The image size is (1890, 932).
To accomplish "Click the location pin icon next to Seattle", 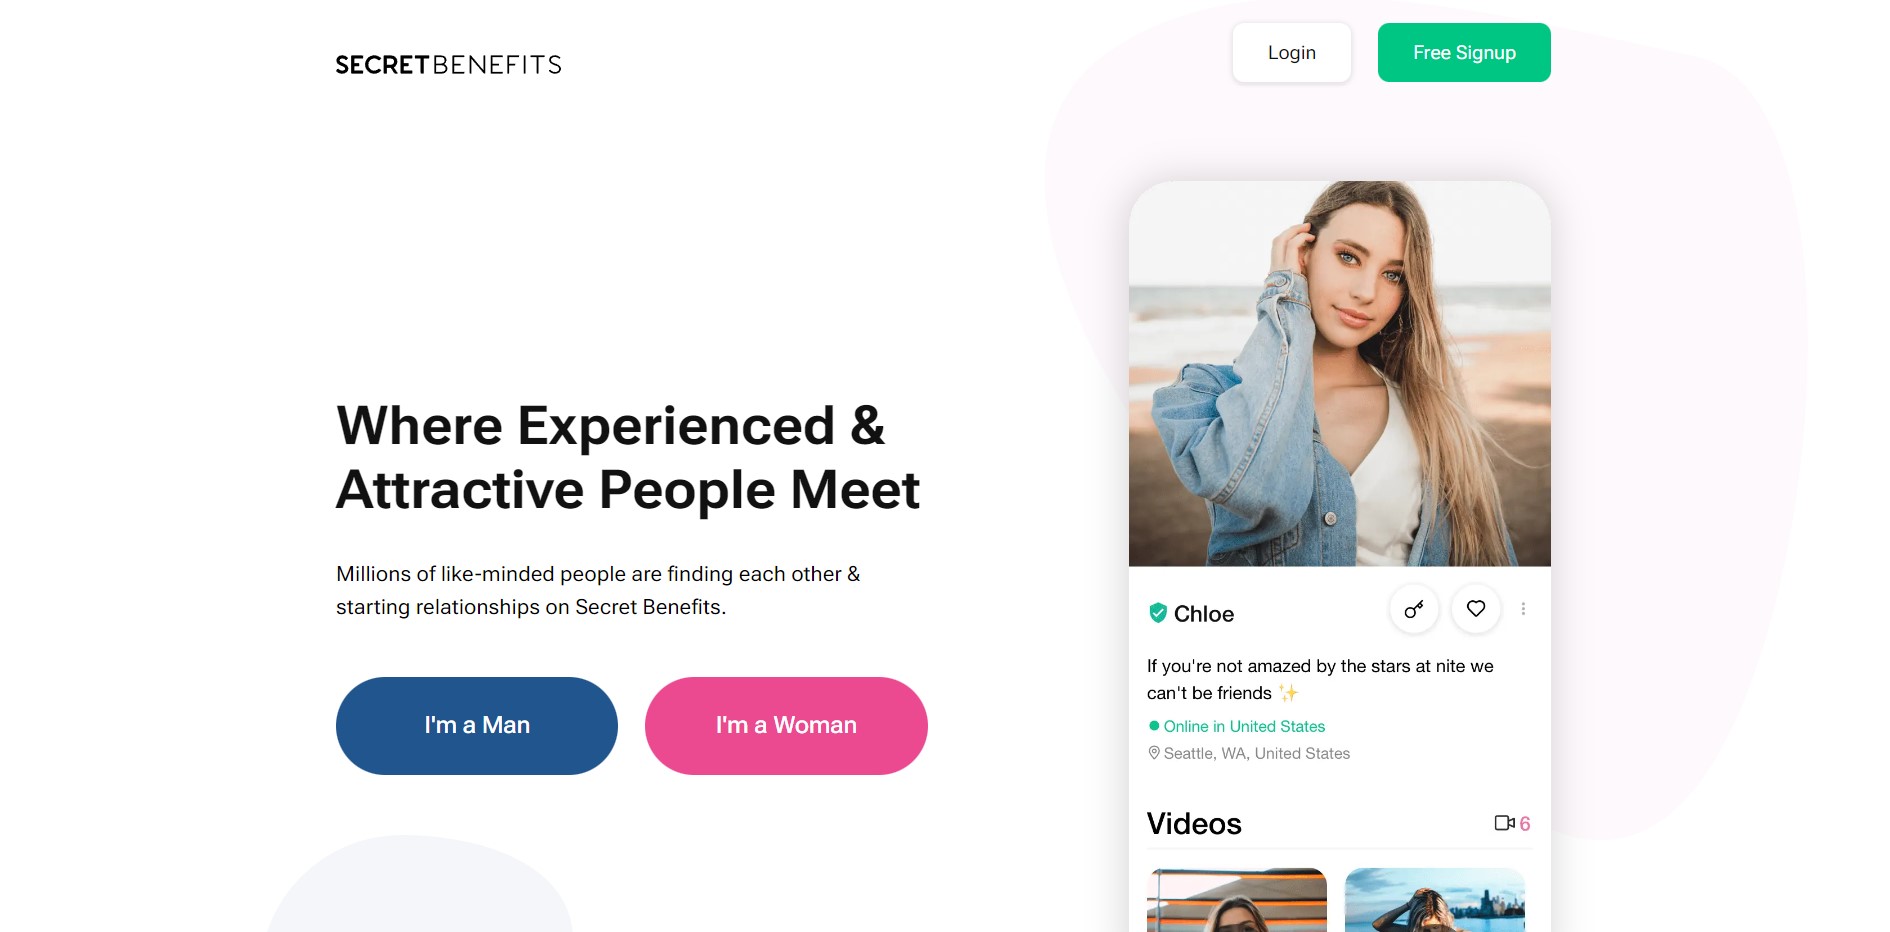I will [x=1154, y=753].
